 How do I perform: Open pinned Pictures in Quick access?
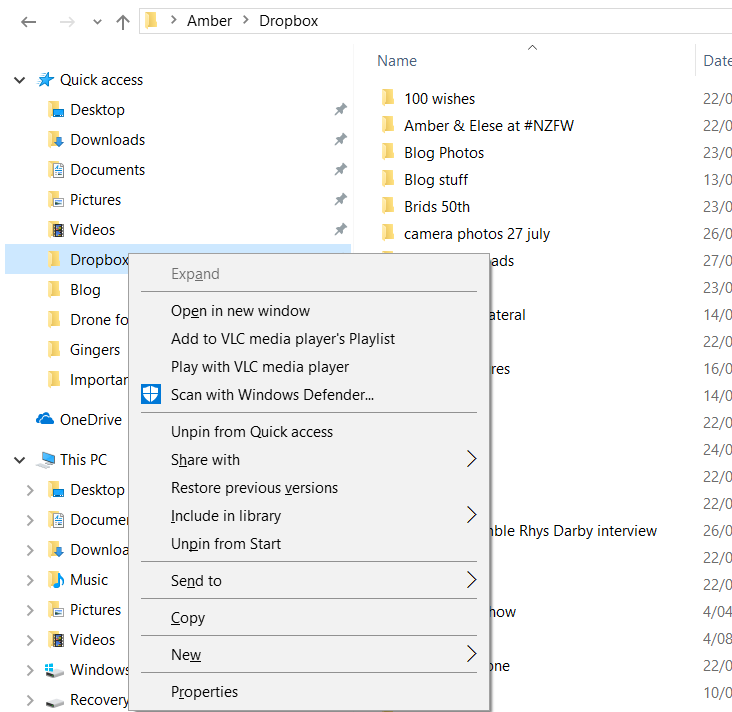95,200
